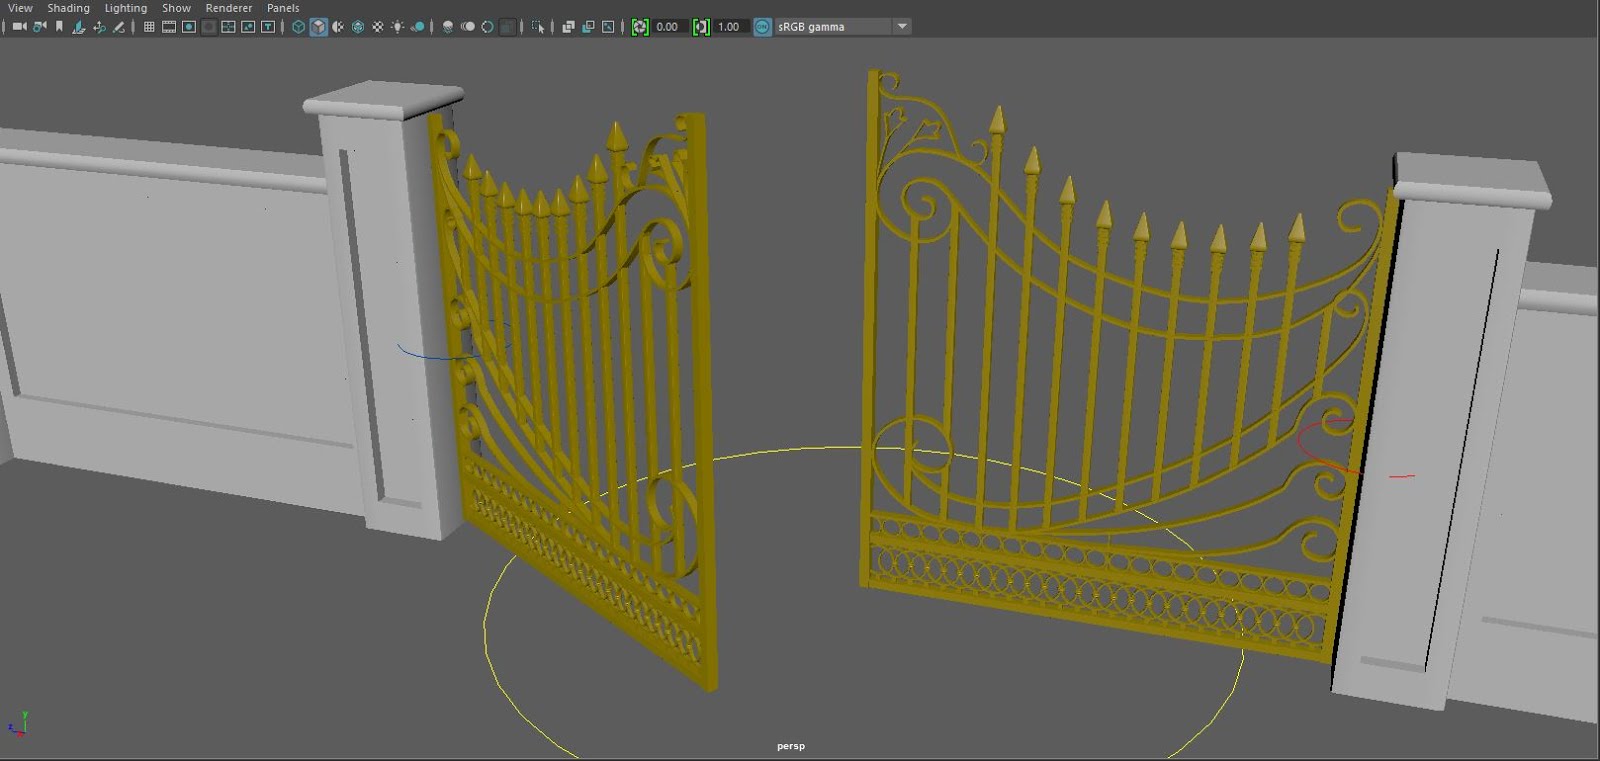Toggle X-Ray Joints icon
The height and width of the screenshot is (761, 1600).
[x=608, y=27]
